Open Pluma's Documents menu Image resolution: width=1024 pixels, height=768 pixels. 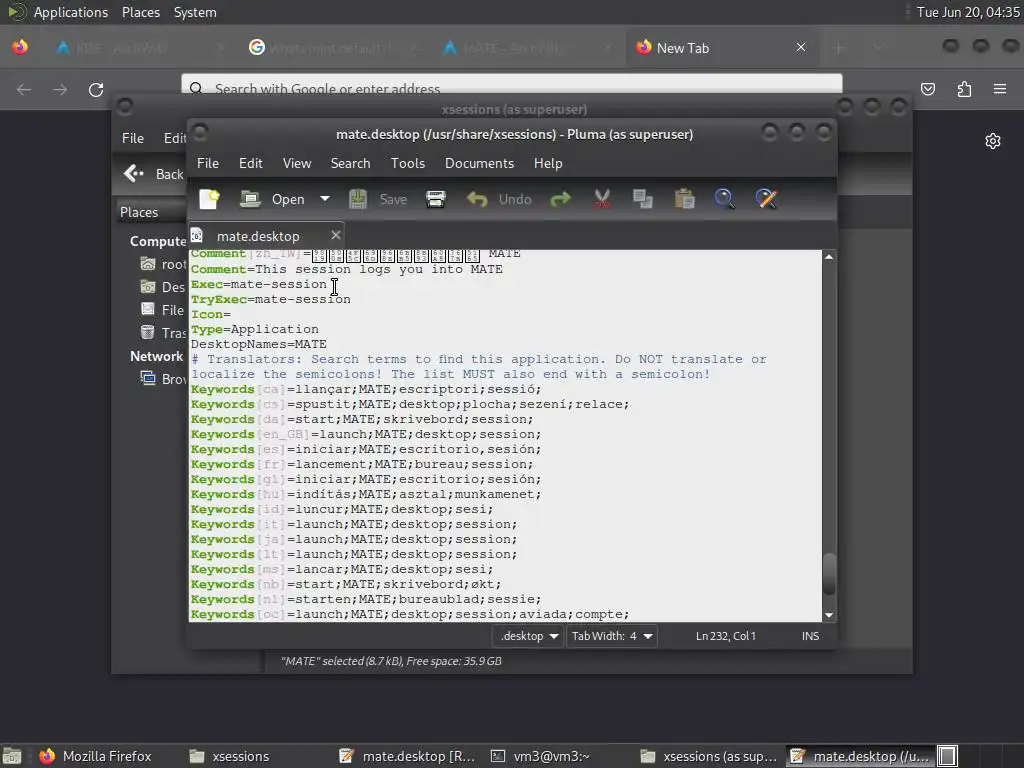479,163
